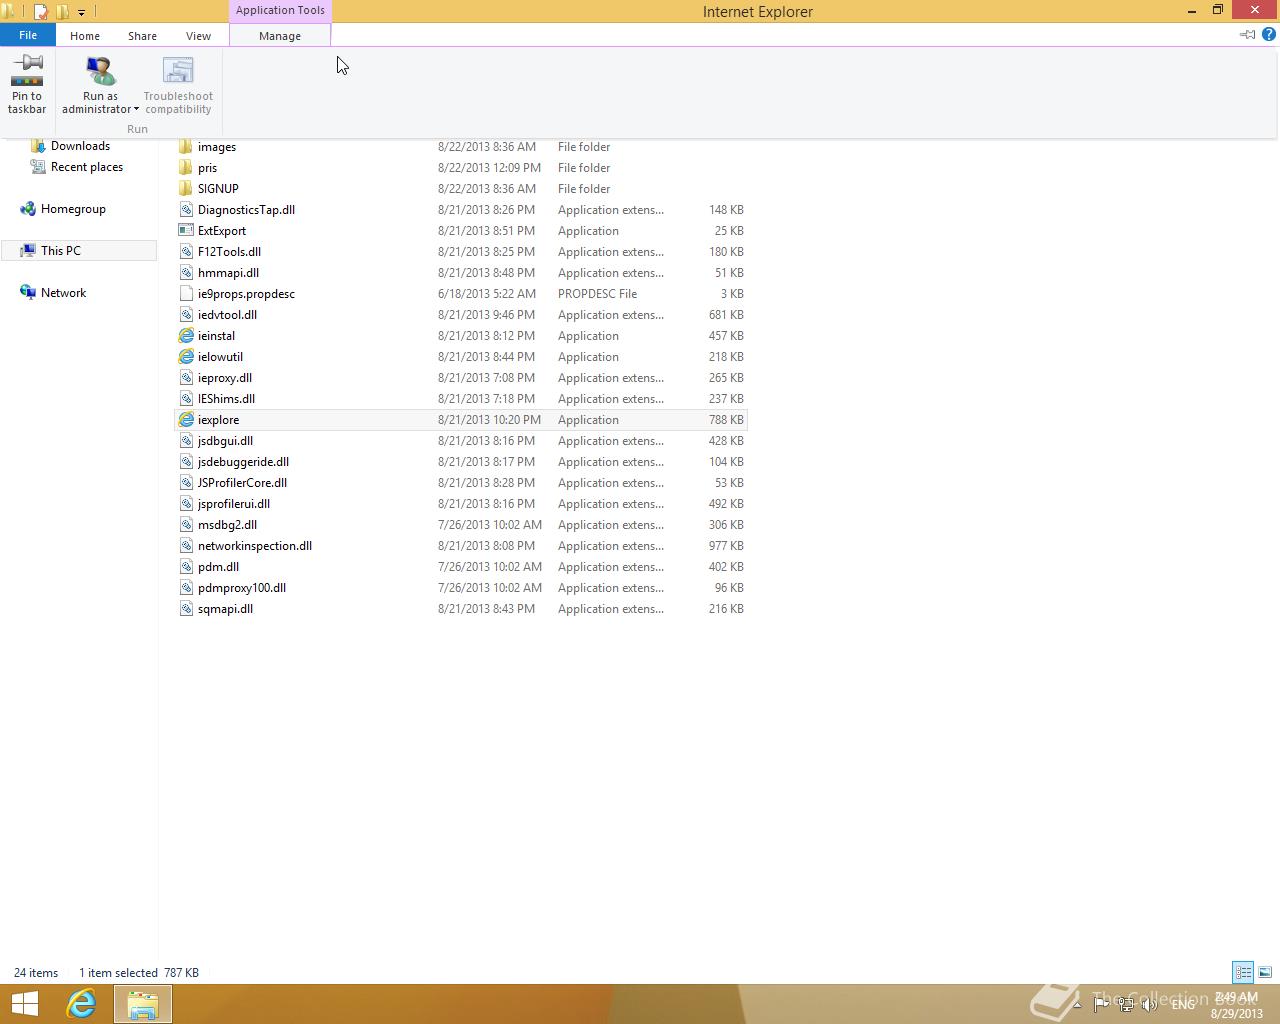This screenshot has height=1024, width=1280.
Task: Click the sqmapi.dll file icon
Action: [x=186, y=609]
